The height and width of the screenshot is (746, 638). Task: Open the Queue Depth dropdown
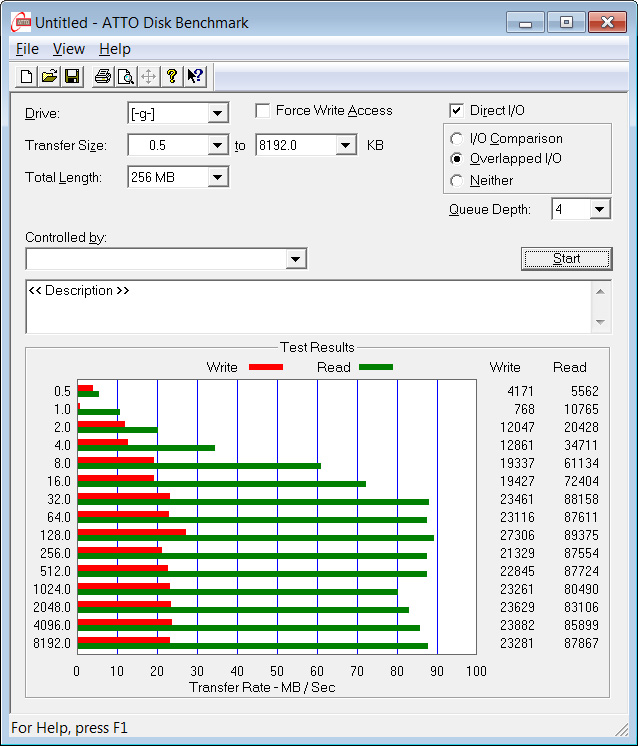581,209
